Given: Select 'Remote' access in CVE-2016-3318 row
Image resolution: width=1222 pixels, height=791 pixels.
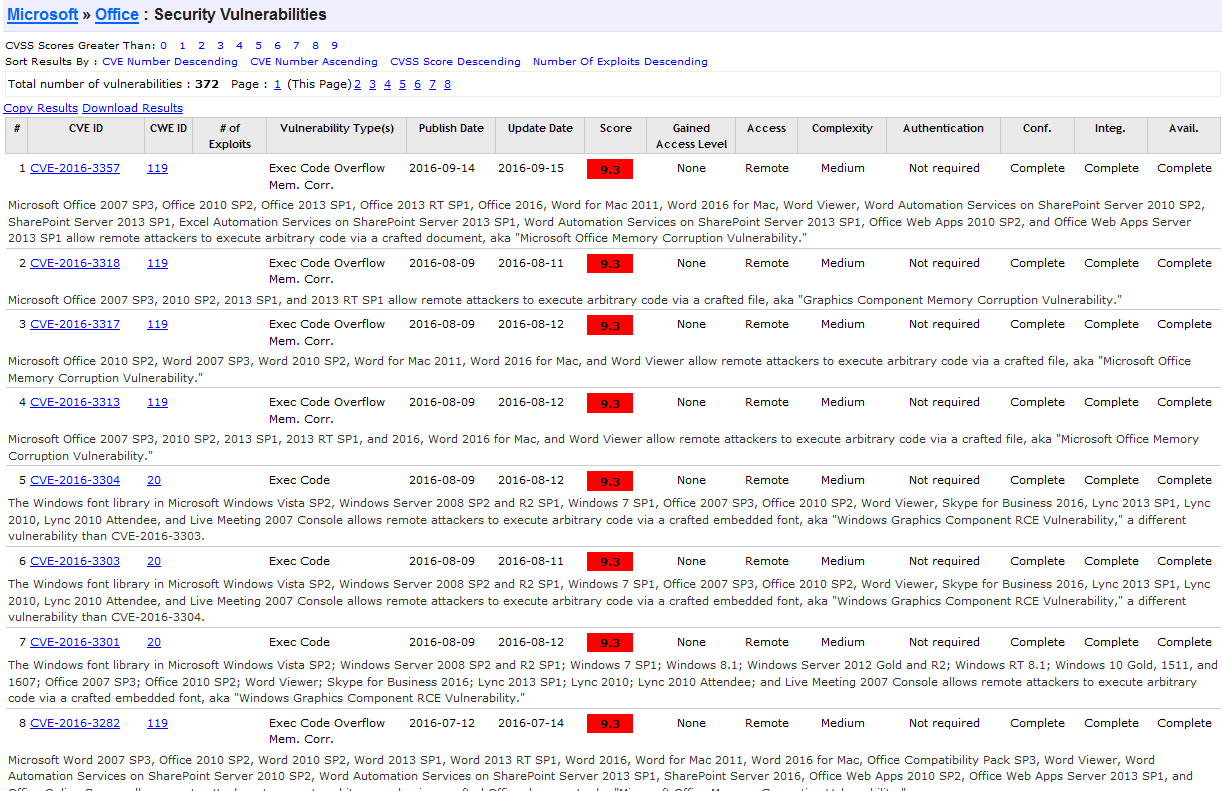Looking at the screenshot, I should (x=767, y=264).
